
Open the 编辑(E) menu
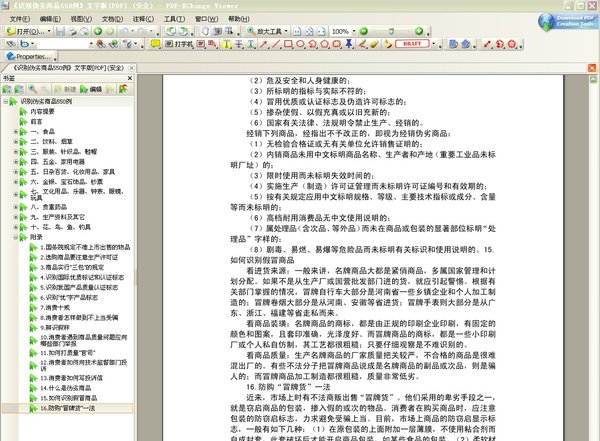click(50, 19)
